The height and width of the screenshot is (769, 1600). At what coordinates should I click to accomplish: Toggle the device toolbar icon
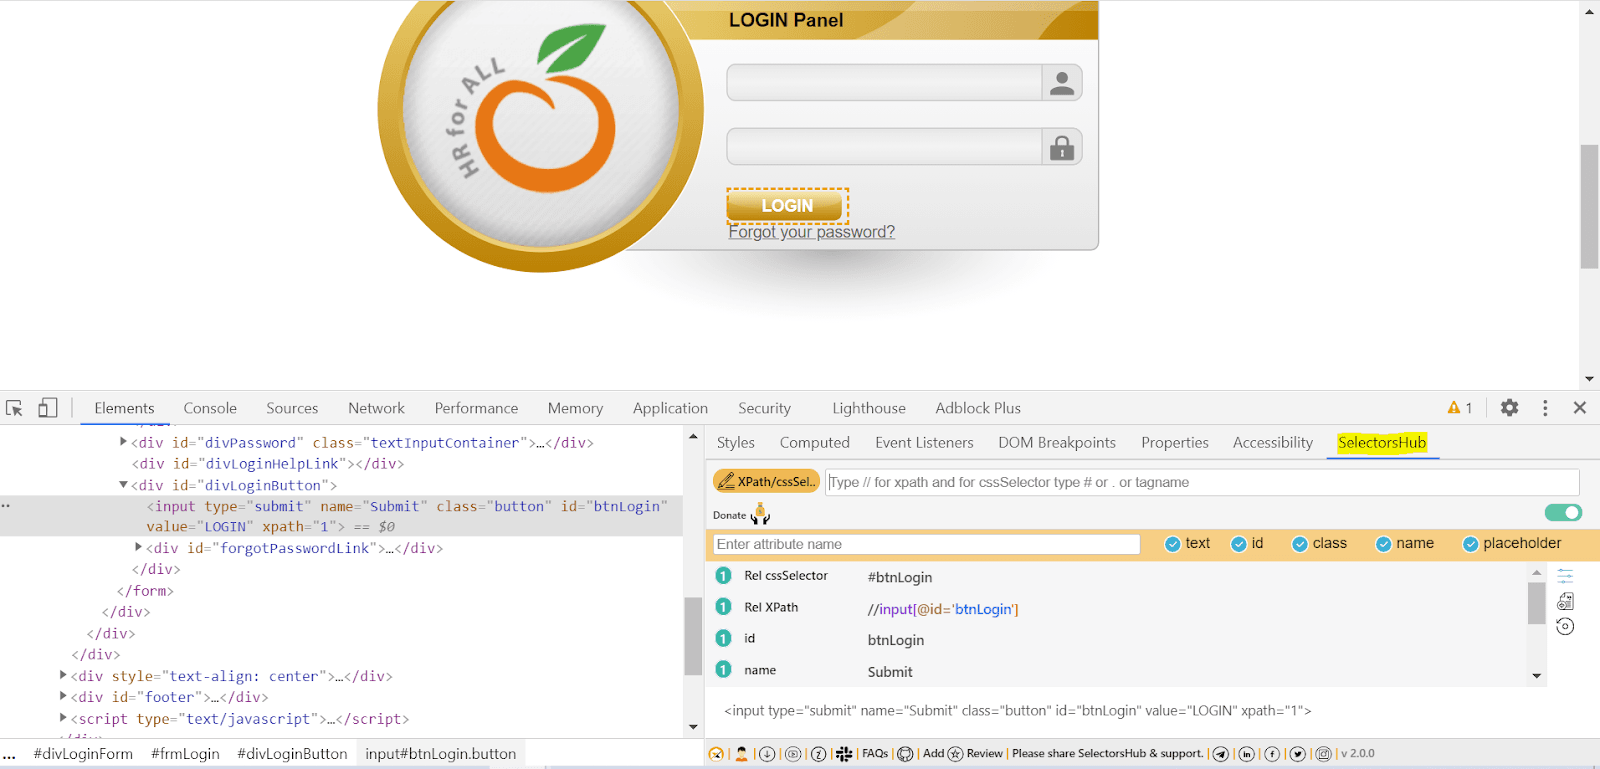(x=48, y=408)
